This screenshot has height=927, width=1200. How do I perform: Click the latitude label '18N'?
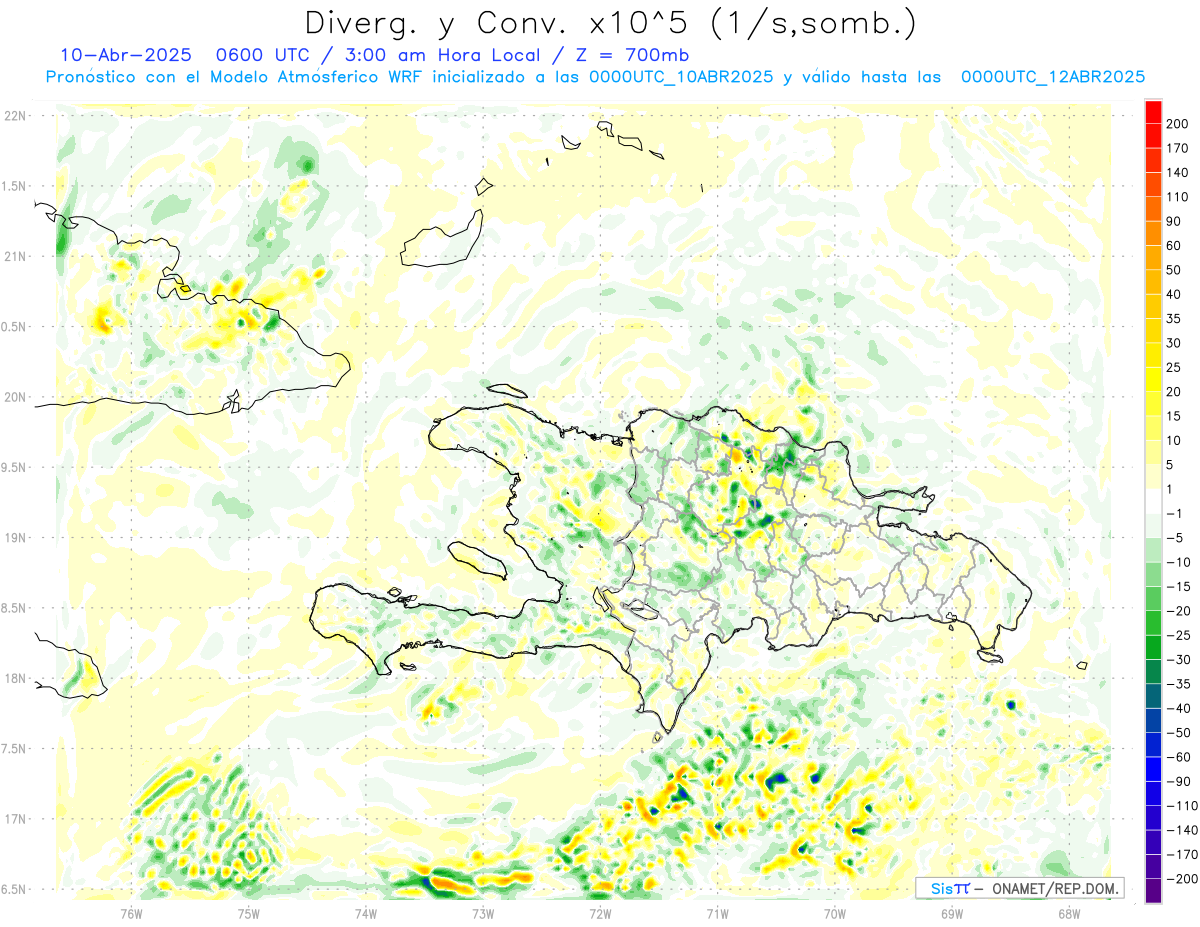pos(14,679)
